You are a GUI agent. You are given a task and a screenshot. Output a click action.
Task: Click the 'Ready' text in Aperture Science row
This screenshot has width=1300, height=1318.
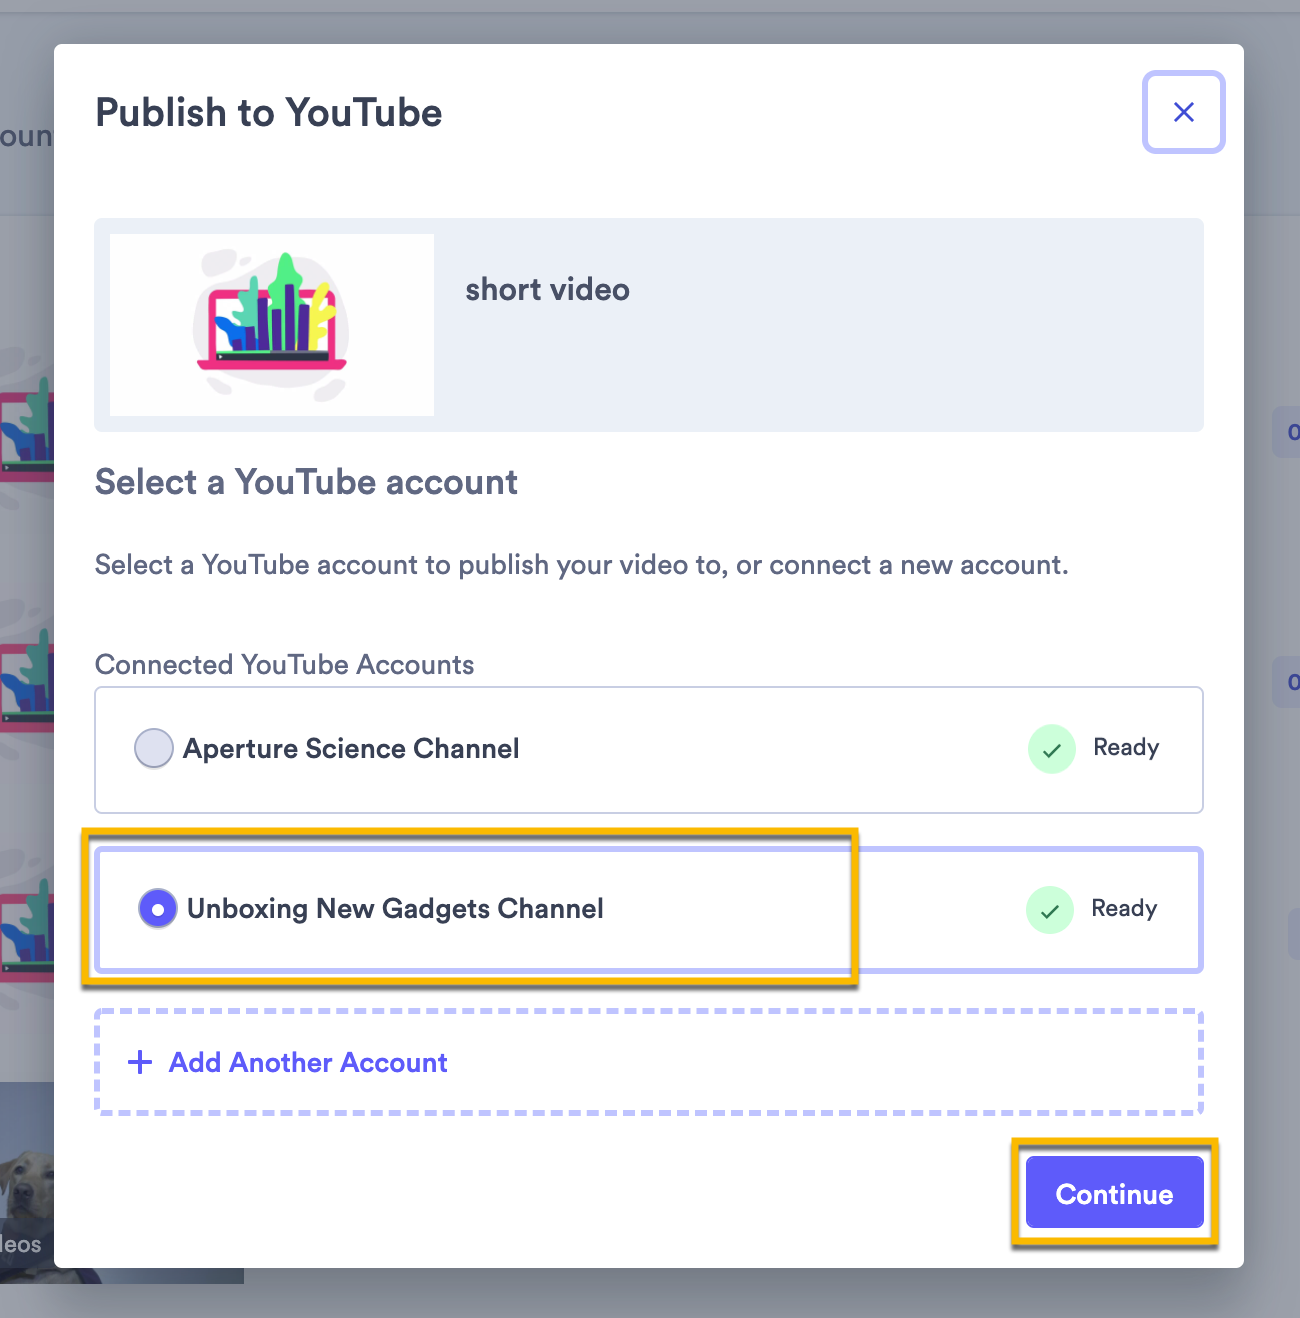coord(1126,748)
